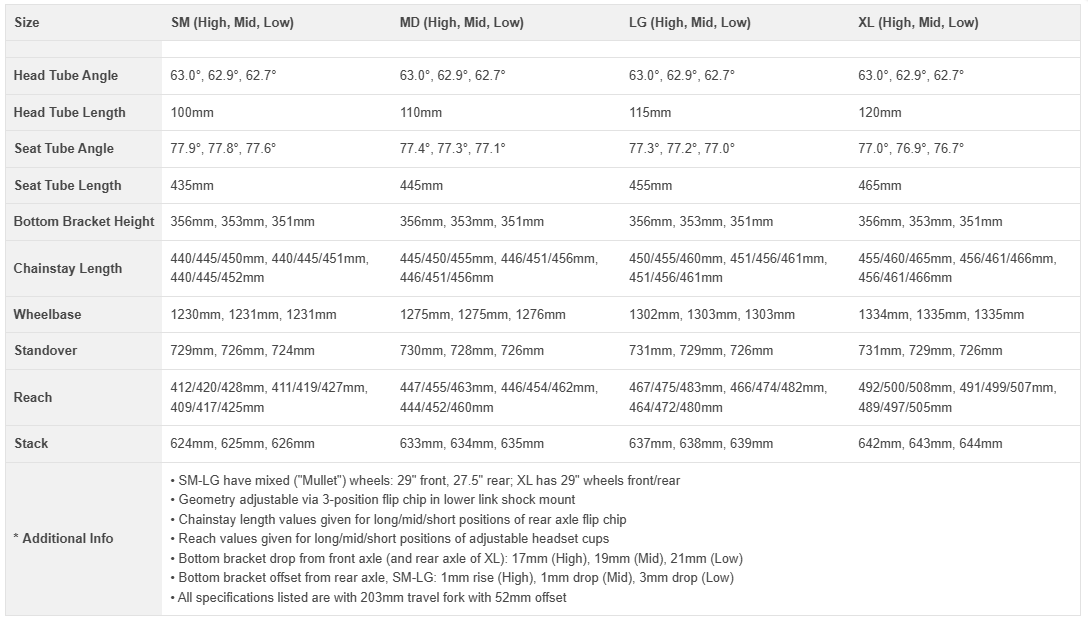1088x622 pixels.
Task: Click the 642mm, 643mm, 644mm stack cell
Action: point(930,443)
